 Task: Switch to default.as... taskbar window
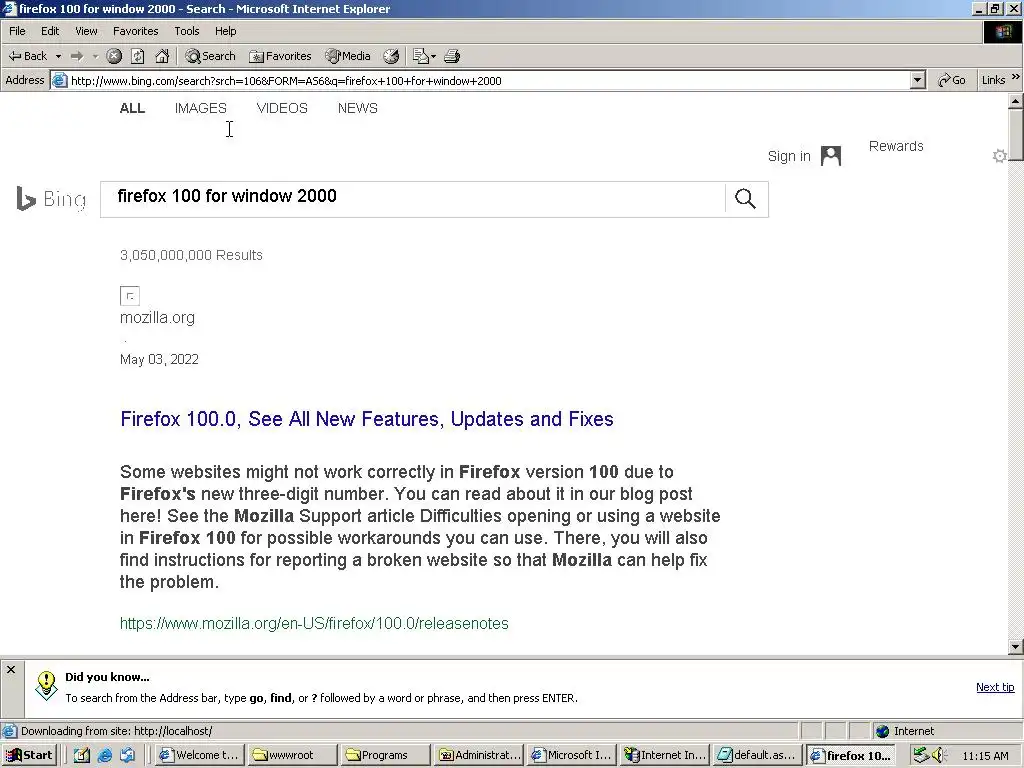pos(757,755)
